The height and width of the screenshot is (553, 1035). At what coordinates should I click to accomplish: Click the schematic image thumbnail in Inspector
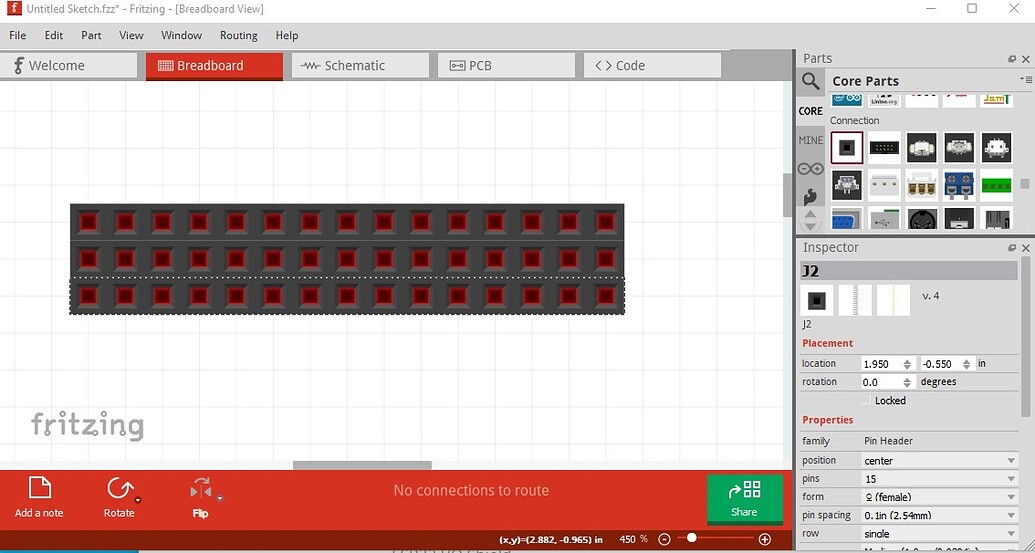[x=855, y=300]
